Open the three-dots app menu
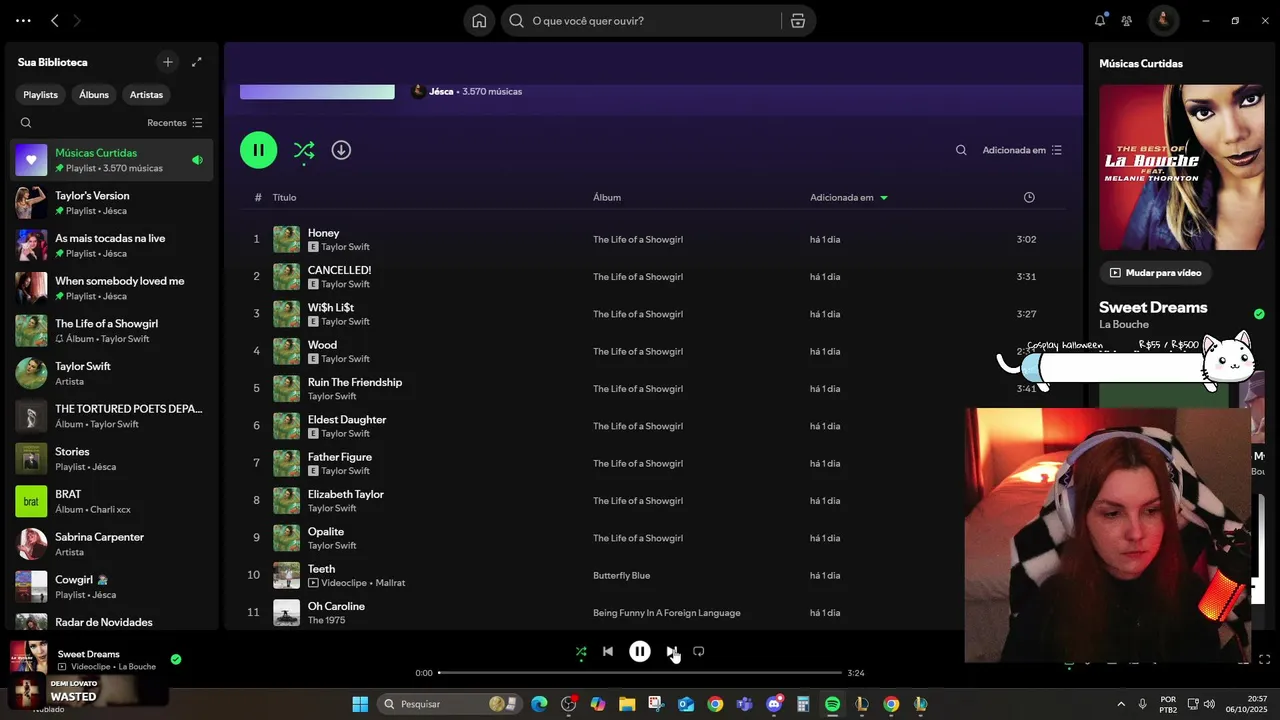 point(23,20)
